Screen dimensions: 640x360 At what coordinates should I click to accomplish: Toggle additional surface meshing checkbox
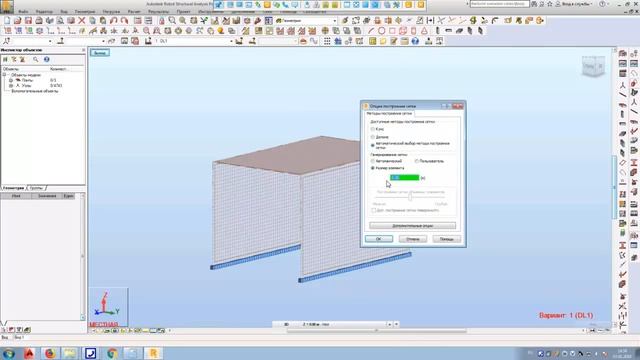click(373, 210)
